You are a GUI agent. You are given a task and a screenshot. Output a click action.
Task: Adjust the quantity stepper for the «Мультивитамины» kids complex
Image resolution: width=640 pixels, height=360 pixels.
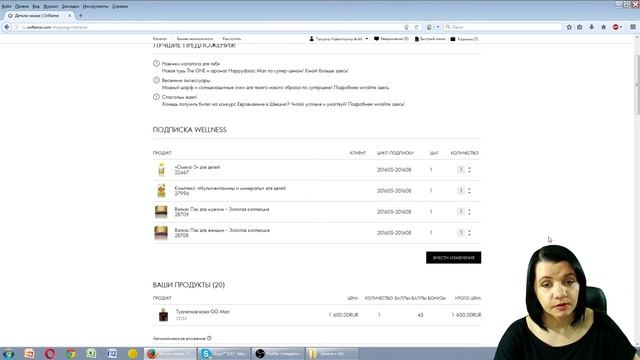(469, 191)
